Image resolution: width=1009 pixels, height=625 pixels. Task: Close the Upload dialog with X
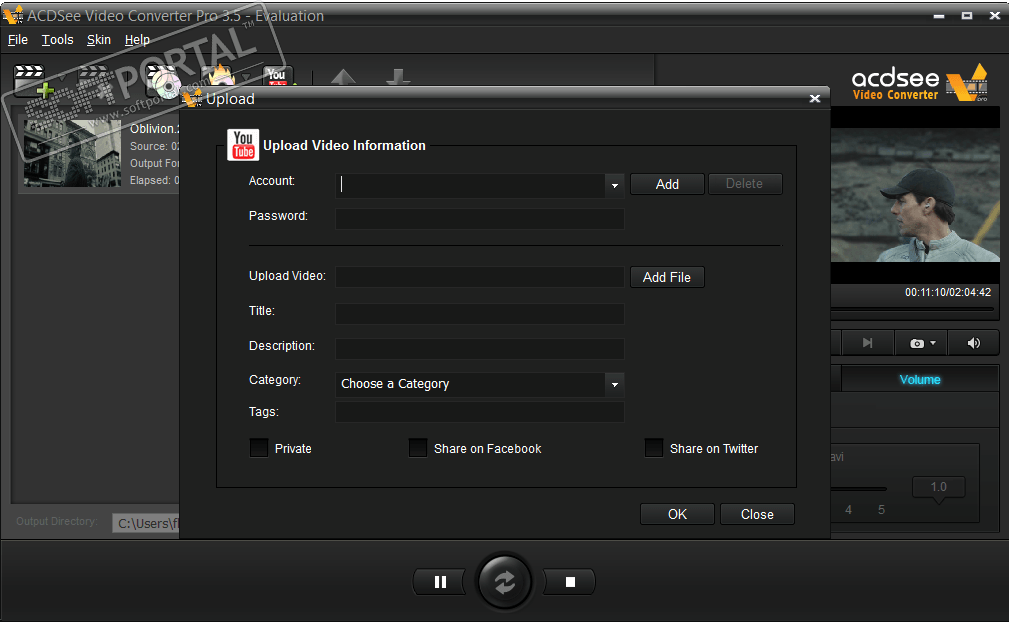(x=815, y=98)
